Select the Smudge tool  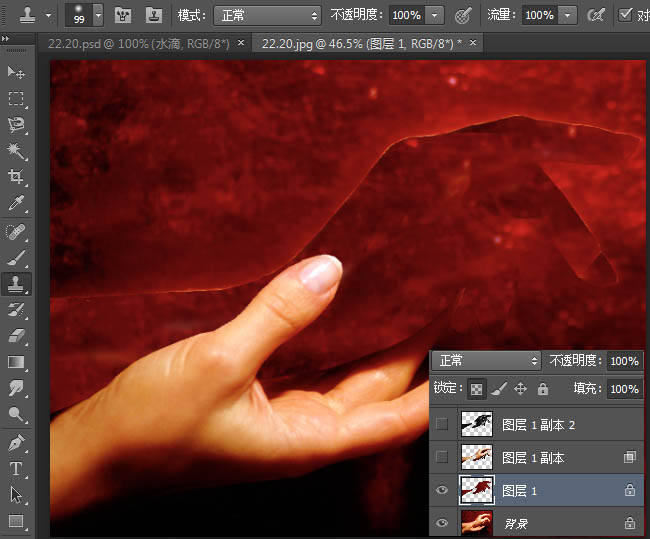click(x=16, y=388)
